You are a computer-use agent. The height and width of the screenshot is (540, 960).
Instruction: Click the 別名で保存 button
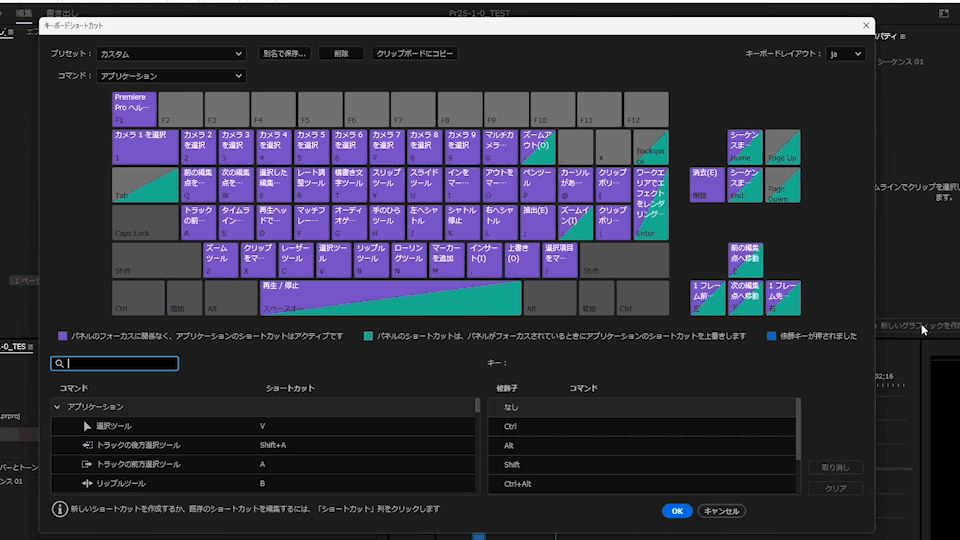pos(284,54)
